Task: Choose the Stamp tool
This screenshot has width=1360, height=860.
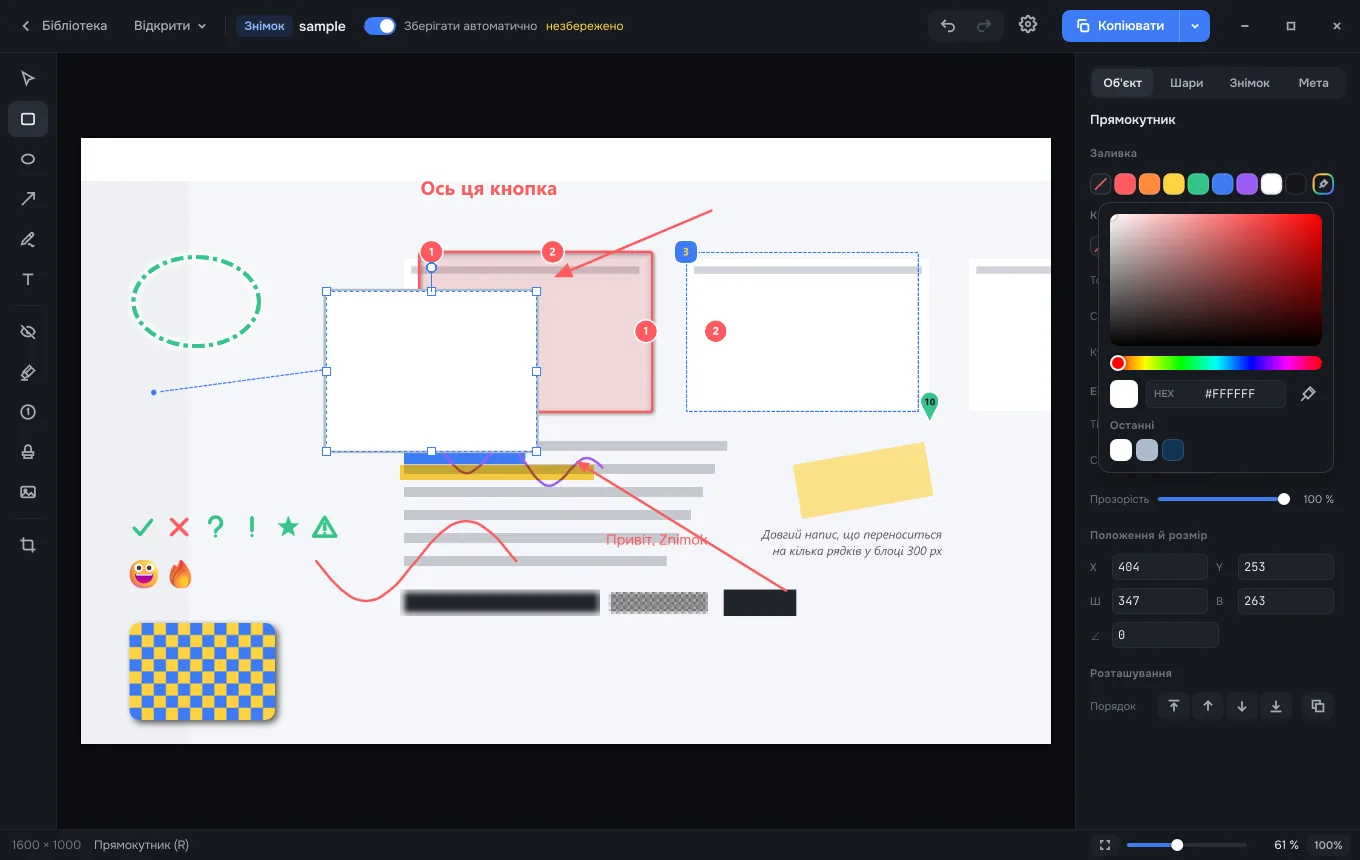Action: pos(28,452)
